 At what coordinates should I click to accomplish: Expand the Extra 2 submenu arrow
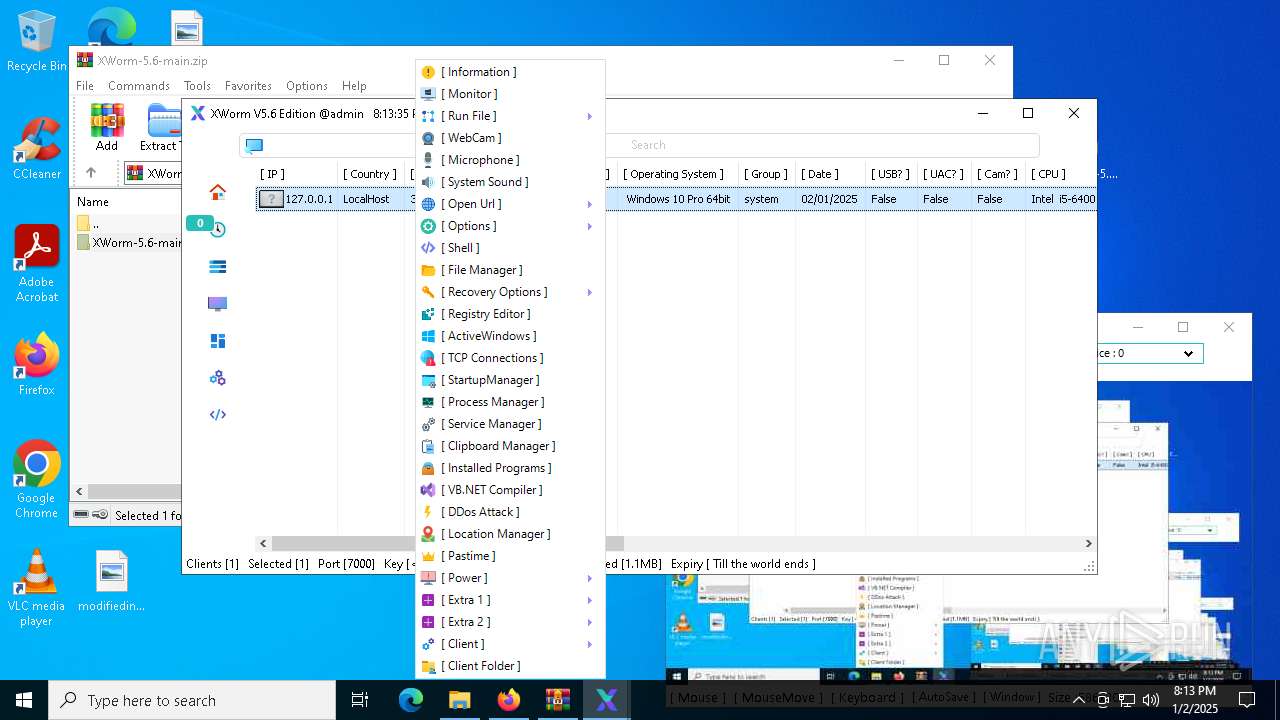590,622
